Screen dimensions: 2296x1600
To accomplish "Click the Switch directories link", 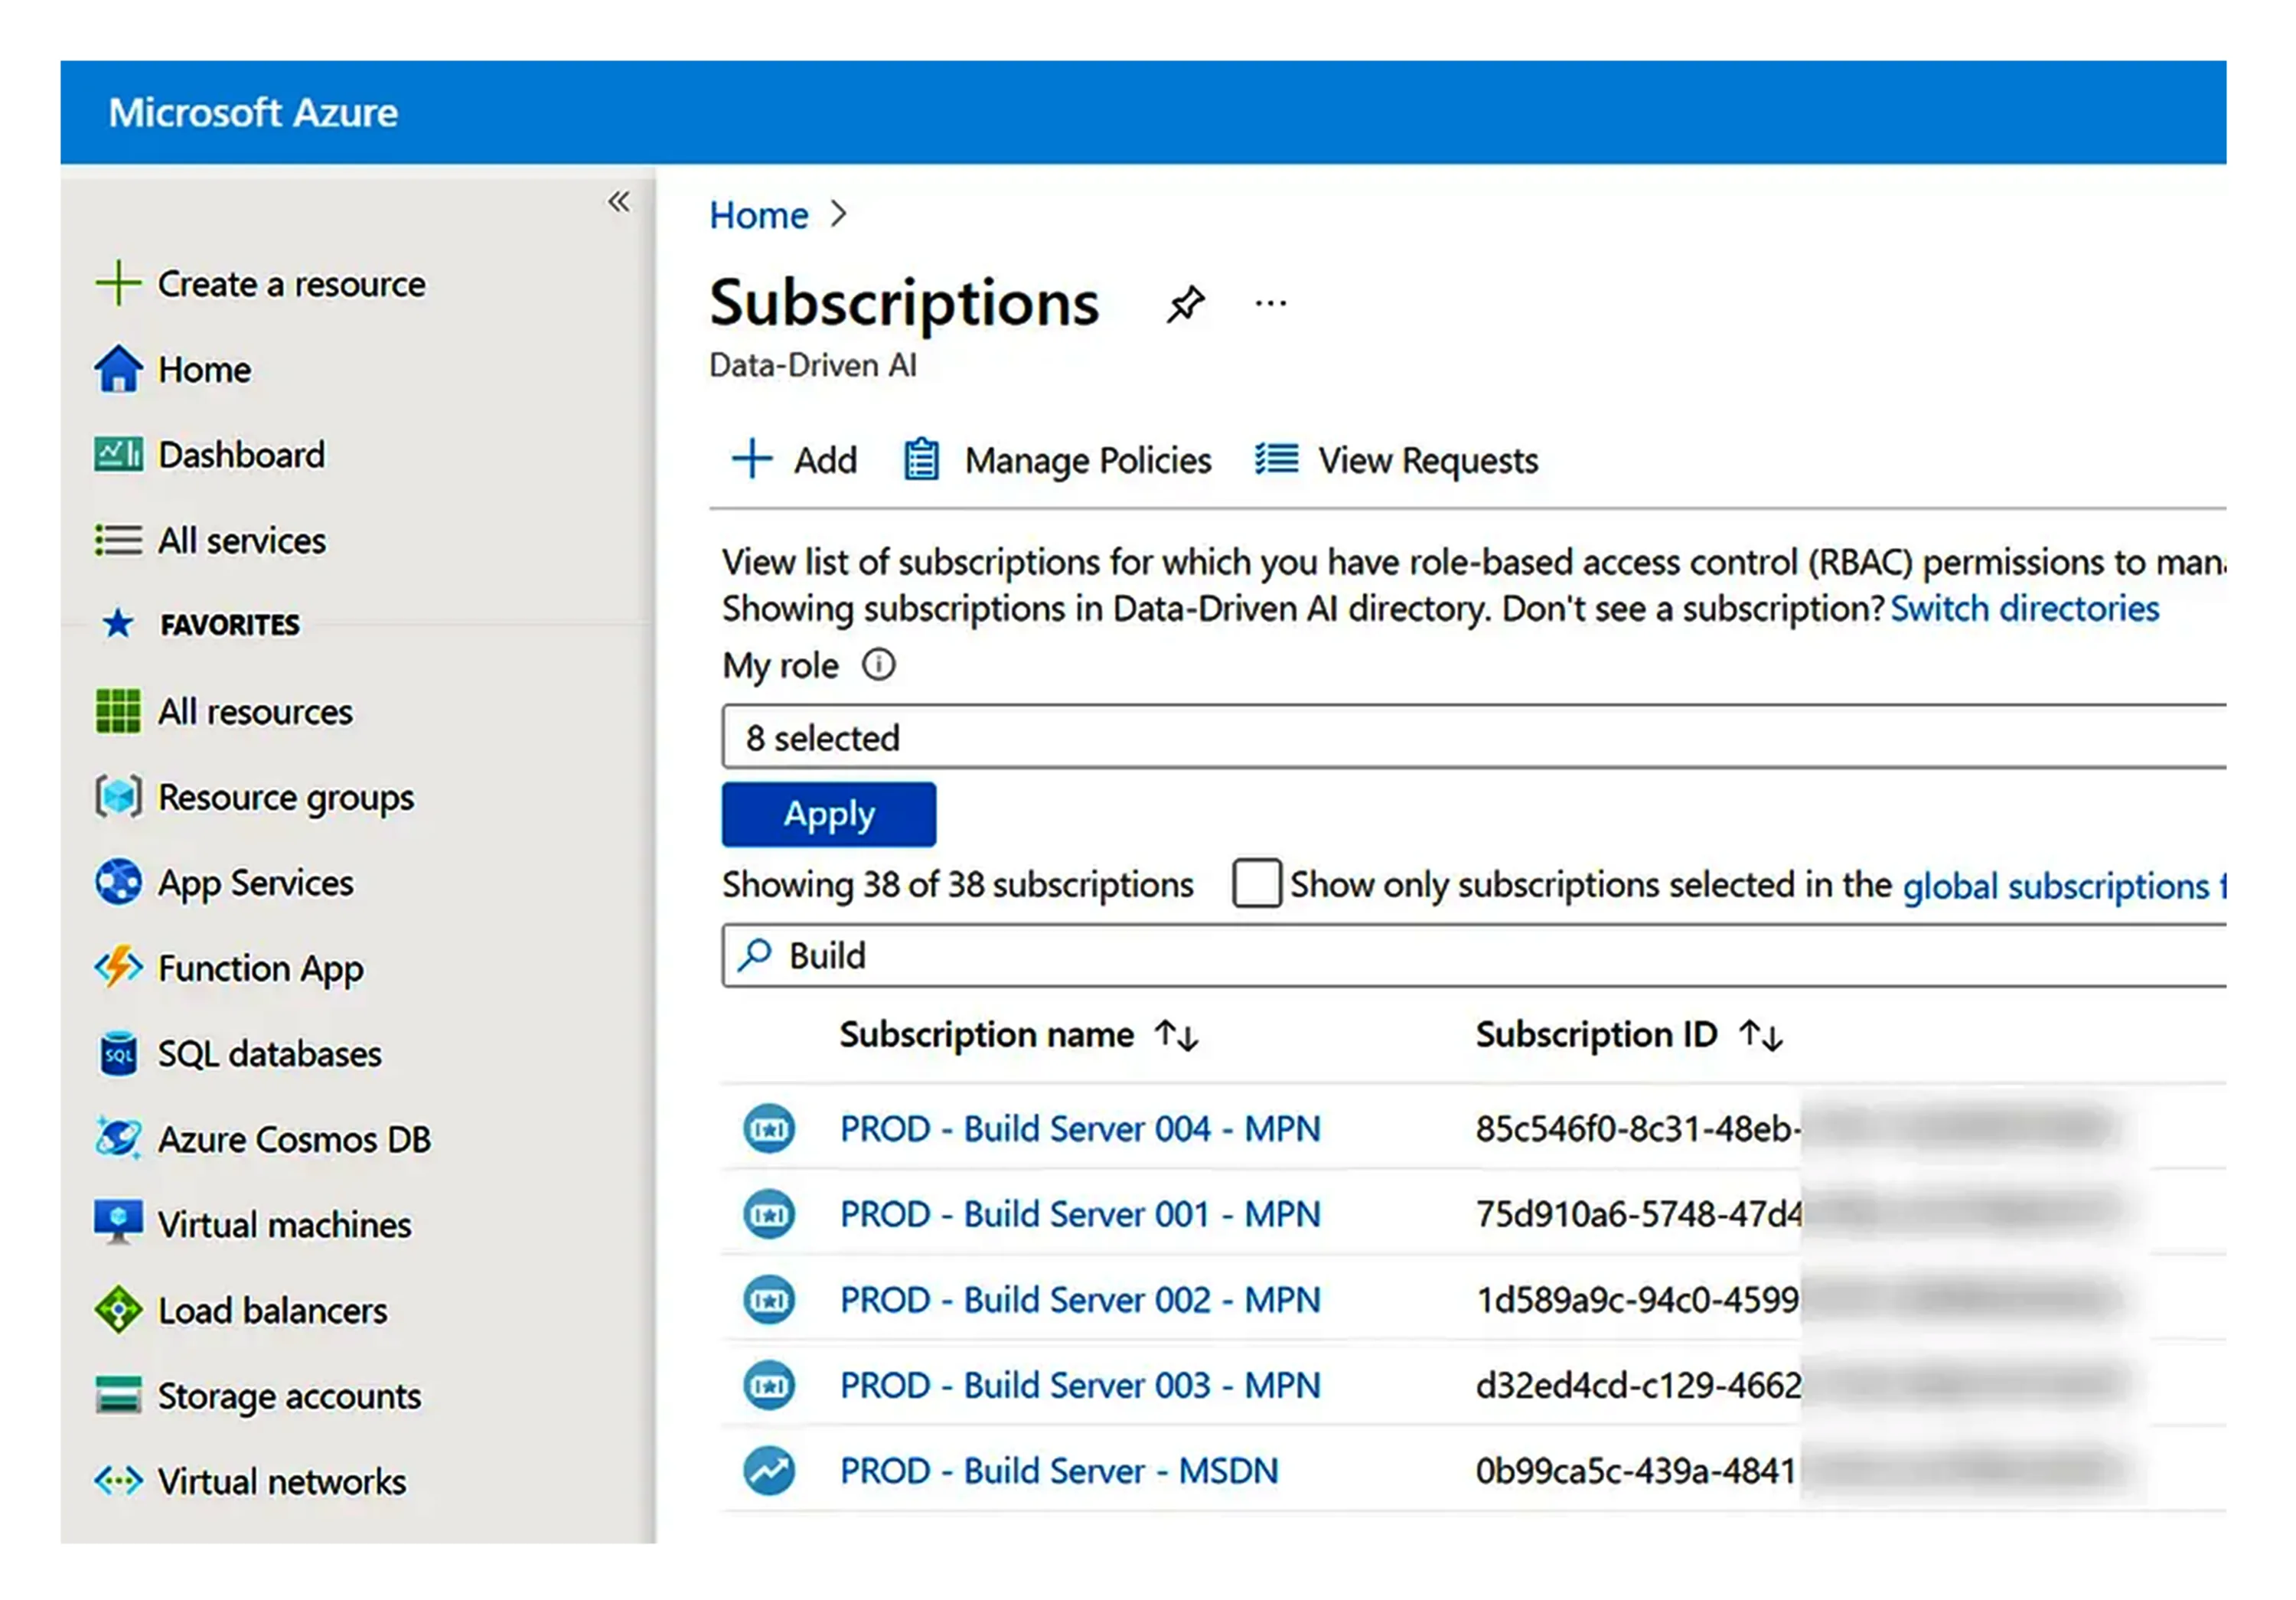I will click(x=2025, y=608).
